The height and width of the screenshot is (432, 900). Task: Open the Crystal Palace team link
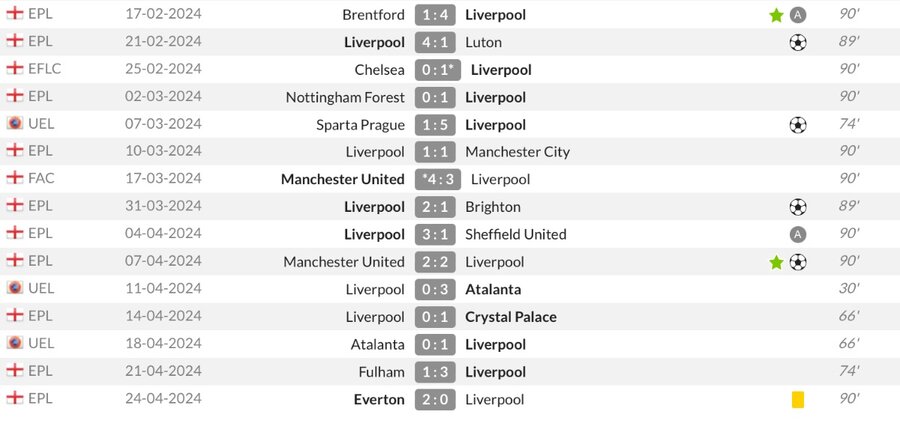(x=511, y=317)
